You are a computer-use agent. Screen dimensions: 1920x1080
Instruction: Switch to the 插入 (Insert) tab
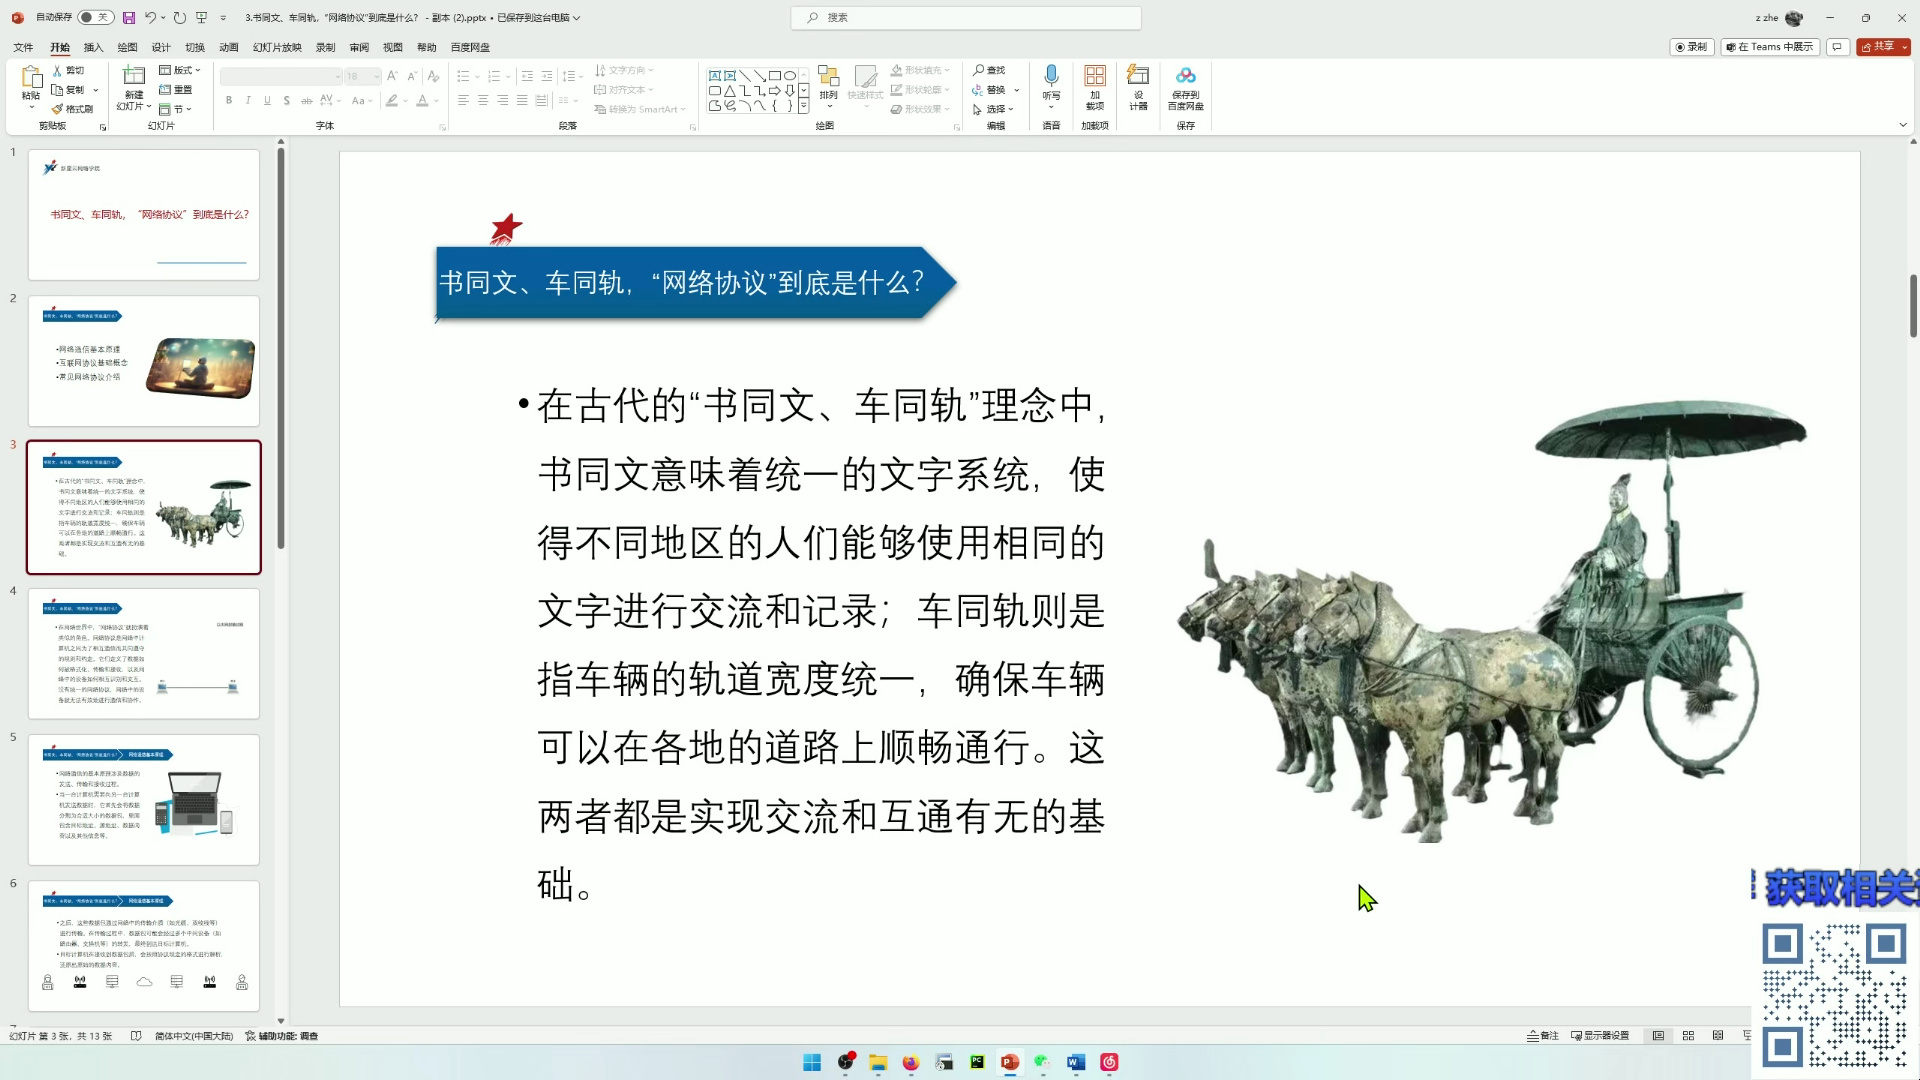(94, 46)
